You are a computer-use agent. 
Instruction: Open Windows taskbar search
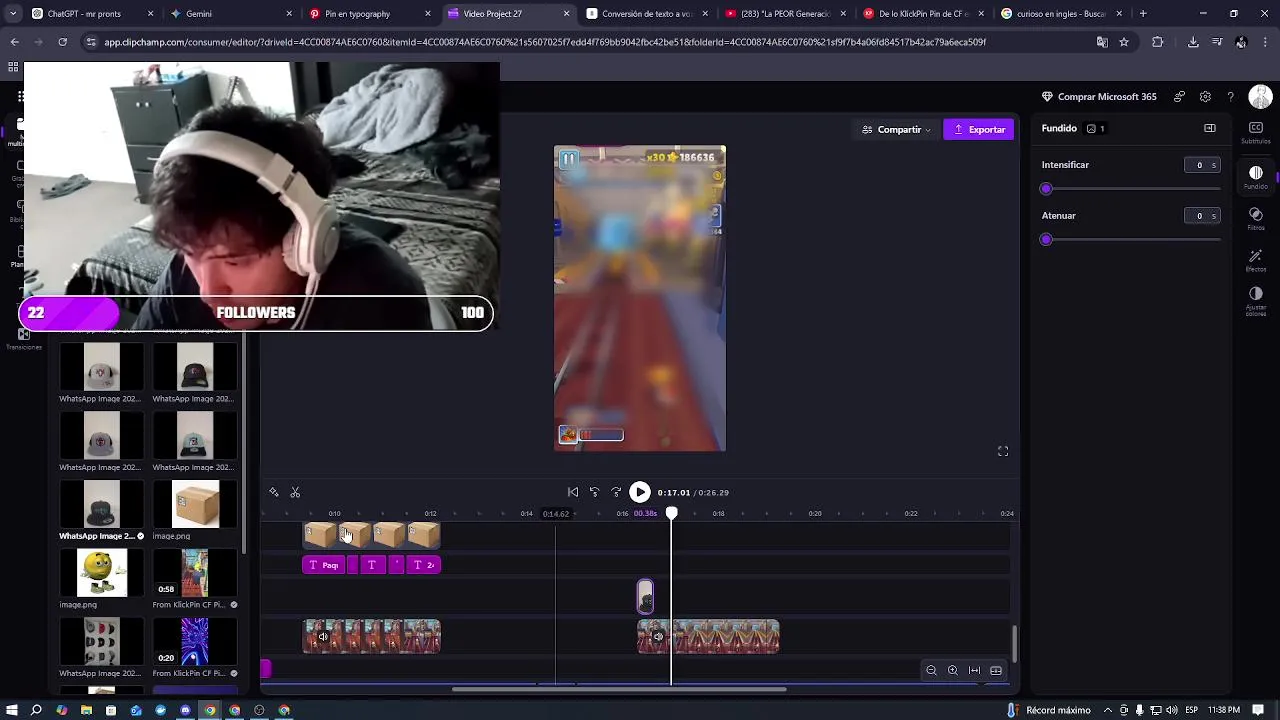(37, 710)
